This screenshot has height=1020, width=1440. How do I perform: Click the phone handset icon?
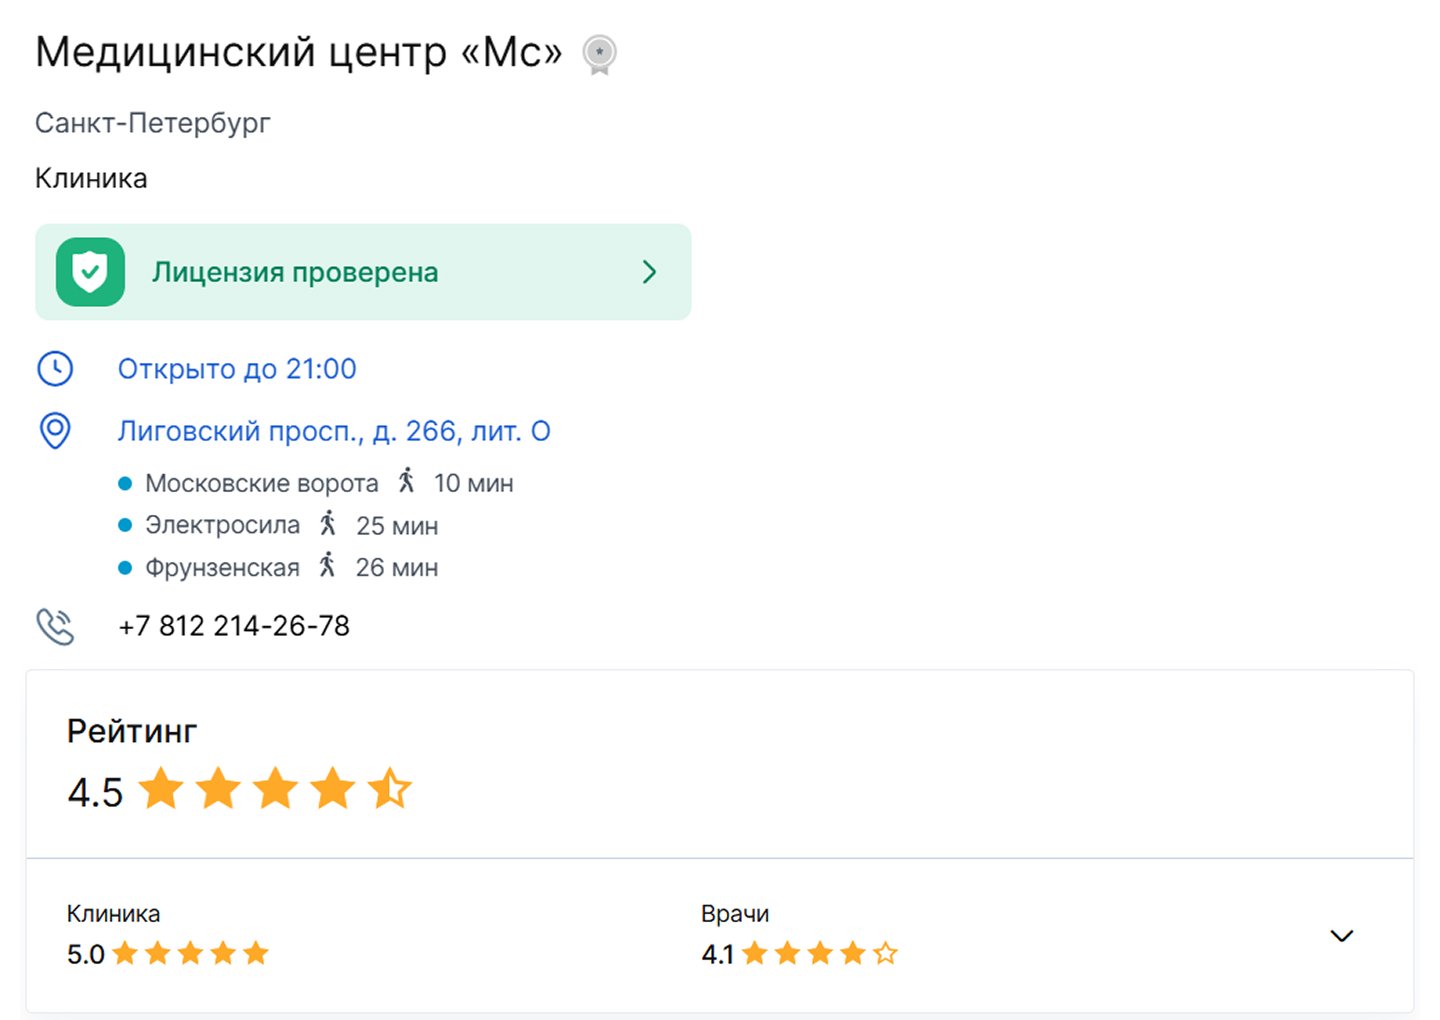pos(55,627)
